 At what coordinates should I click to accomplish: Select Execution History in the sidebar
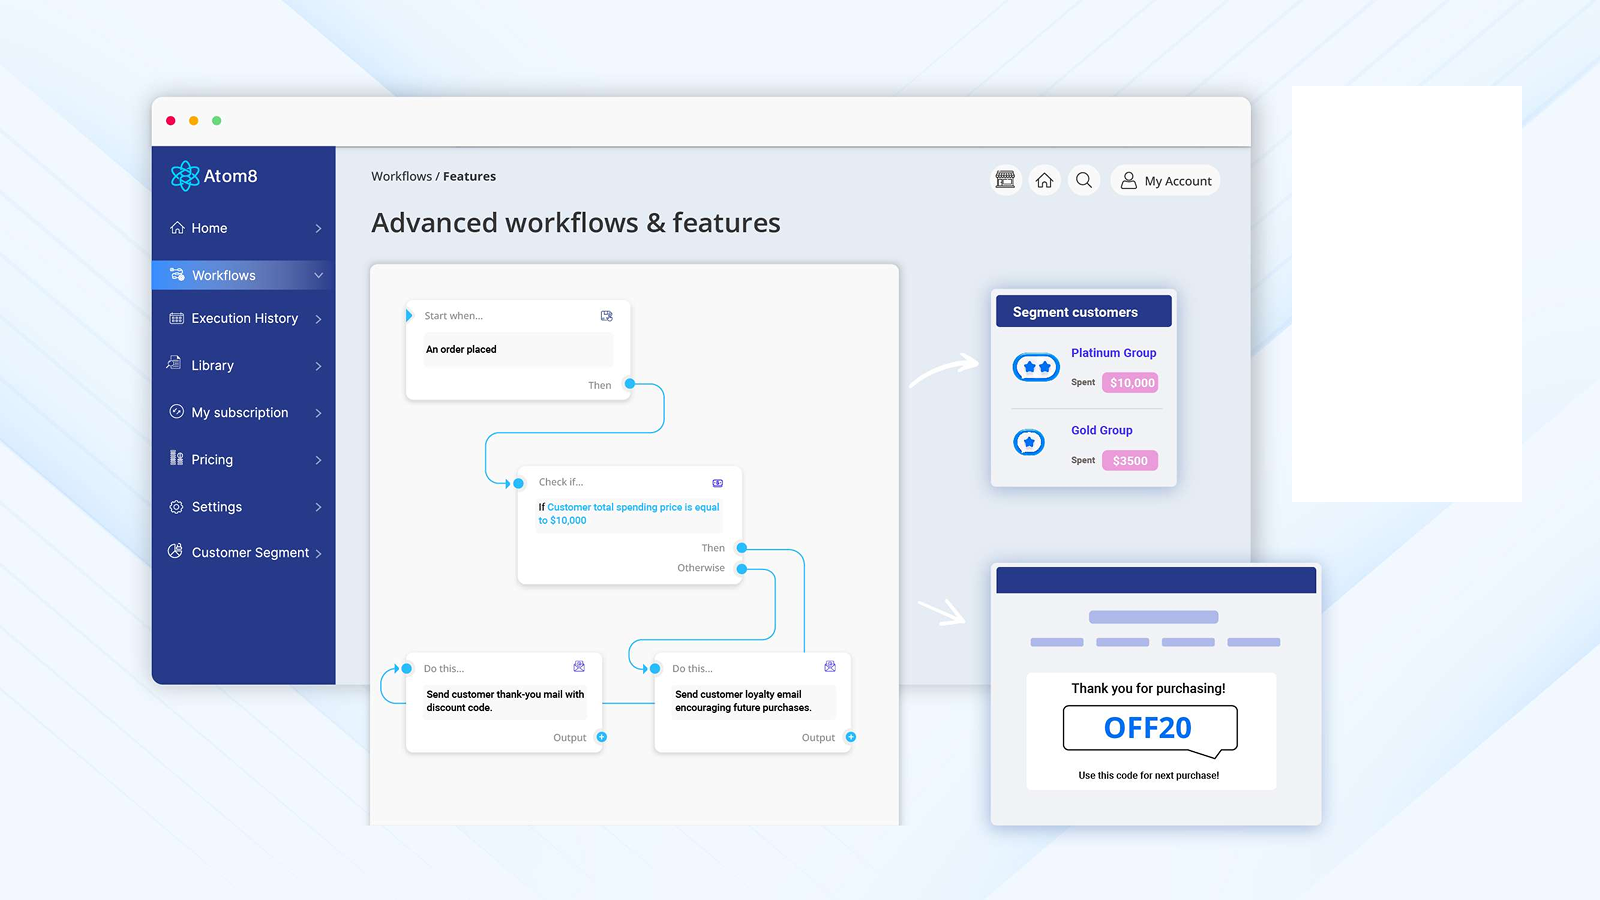coord(244,318)
